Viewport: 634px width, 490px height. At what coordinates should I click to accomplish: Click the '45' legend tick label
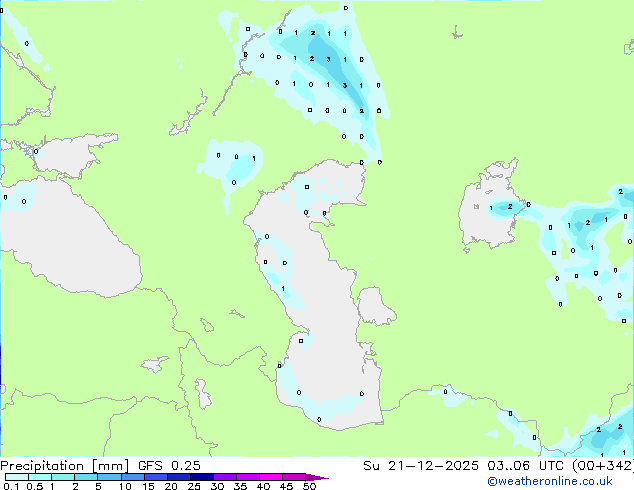pyautogui.click(x=286, y=486)
